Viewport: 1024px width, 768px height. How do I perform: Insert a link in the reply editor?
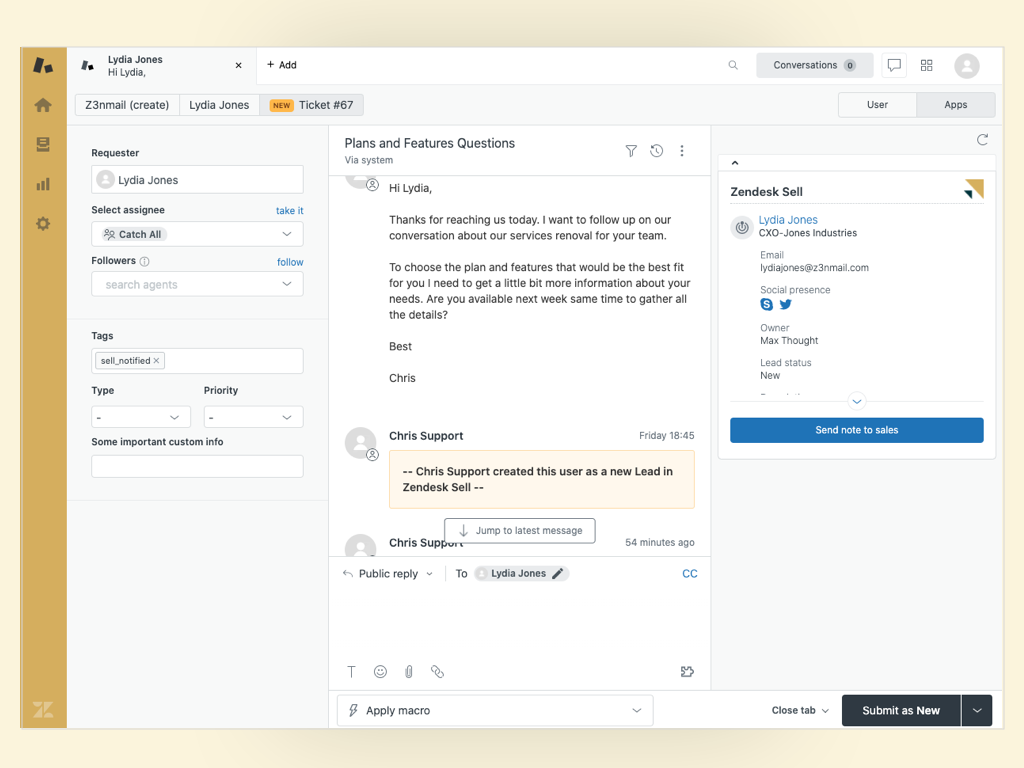point(437,672)
